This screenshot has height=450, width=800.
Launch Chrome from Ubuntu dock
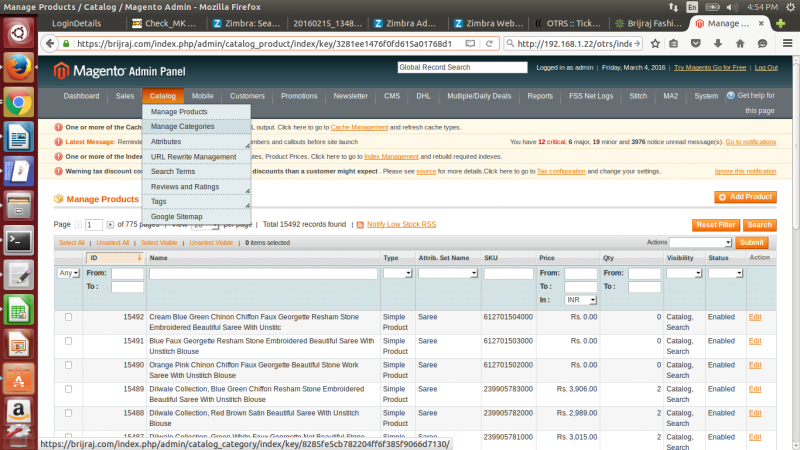point(18,103)
